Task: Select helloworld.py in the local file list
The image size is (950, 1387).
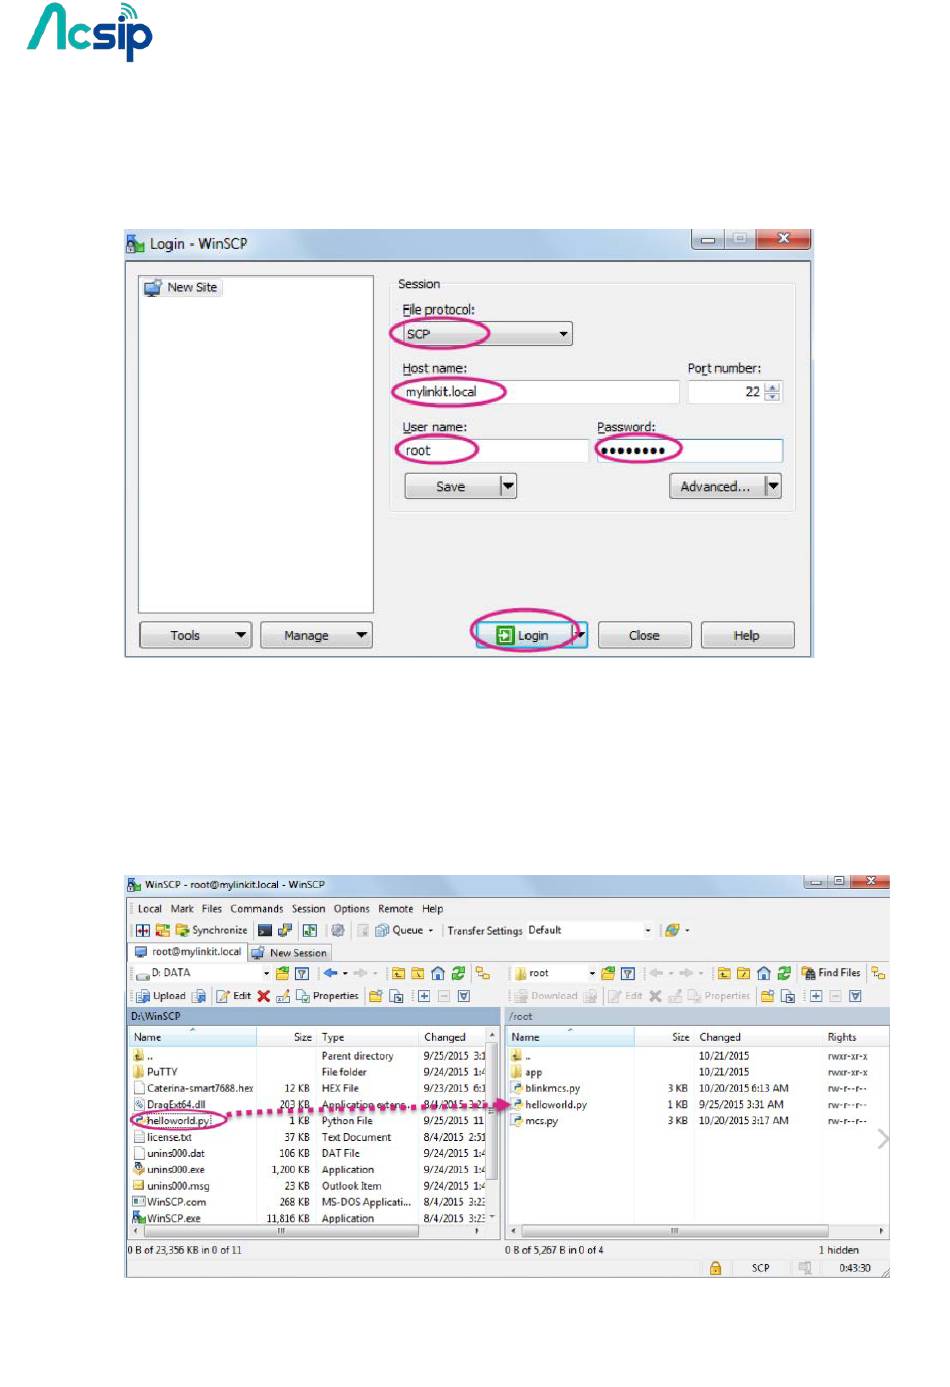Action: [x=178, y=1121]
